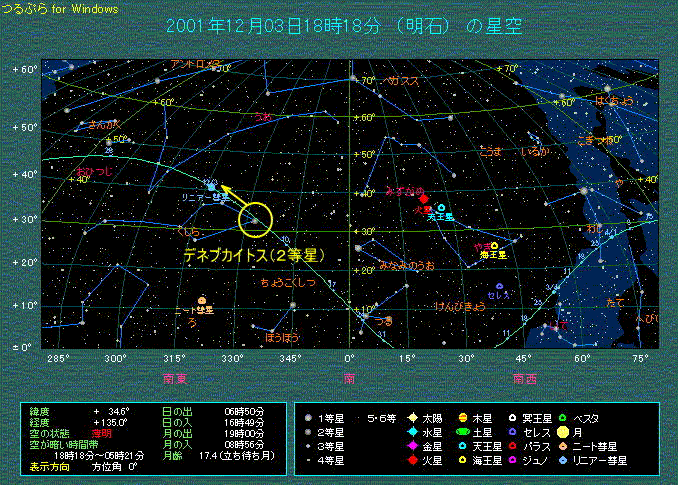Viewport: 678px width, 485px height.
Task: Click the Neptune yellow ring marker
Action: [494, 246]
